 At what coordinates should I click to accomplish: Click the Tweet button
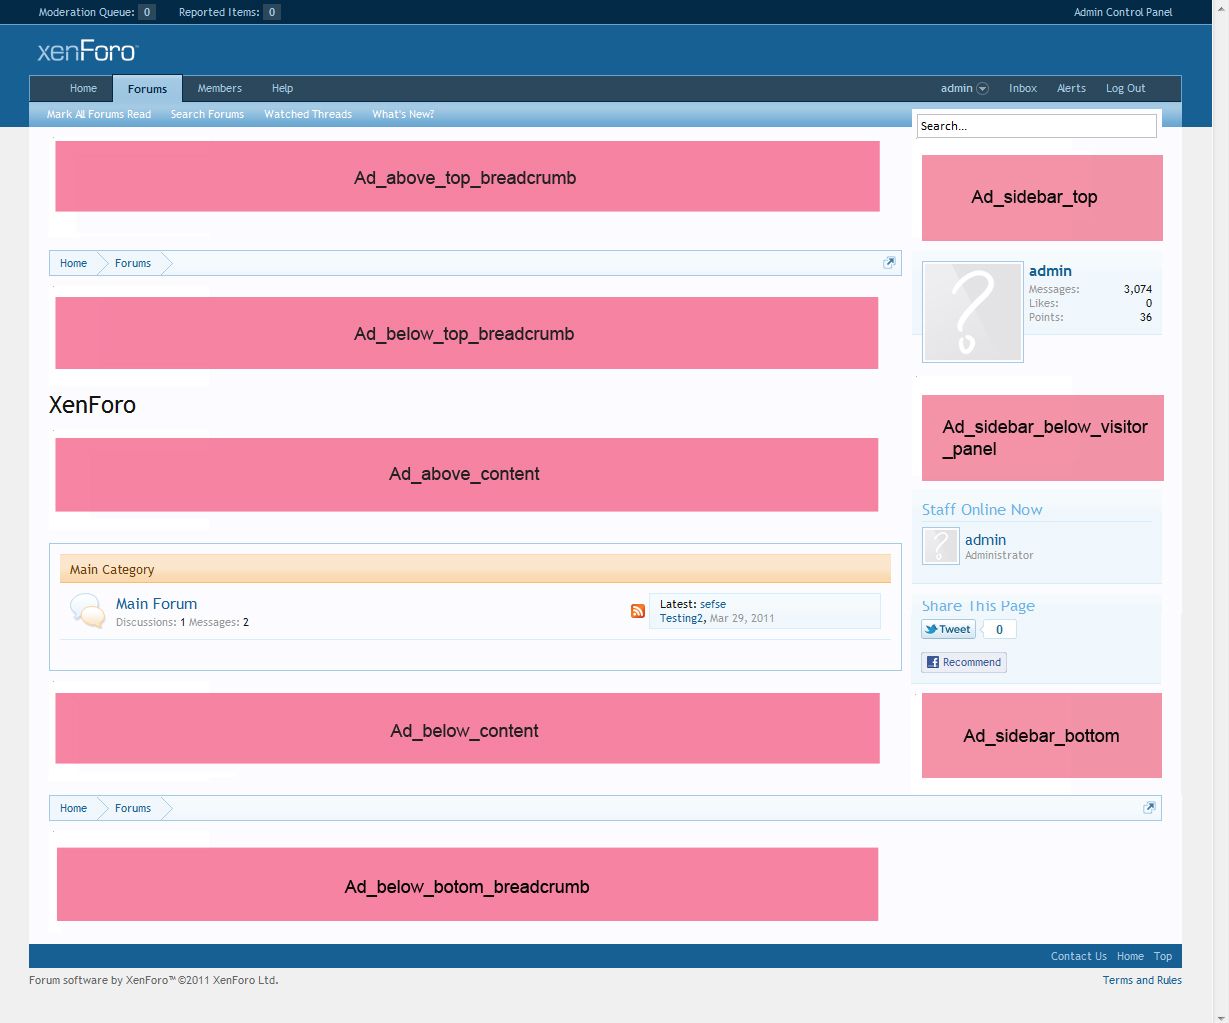tap(948, 629)
